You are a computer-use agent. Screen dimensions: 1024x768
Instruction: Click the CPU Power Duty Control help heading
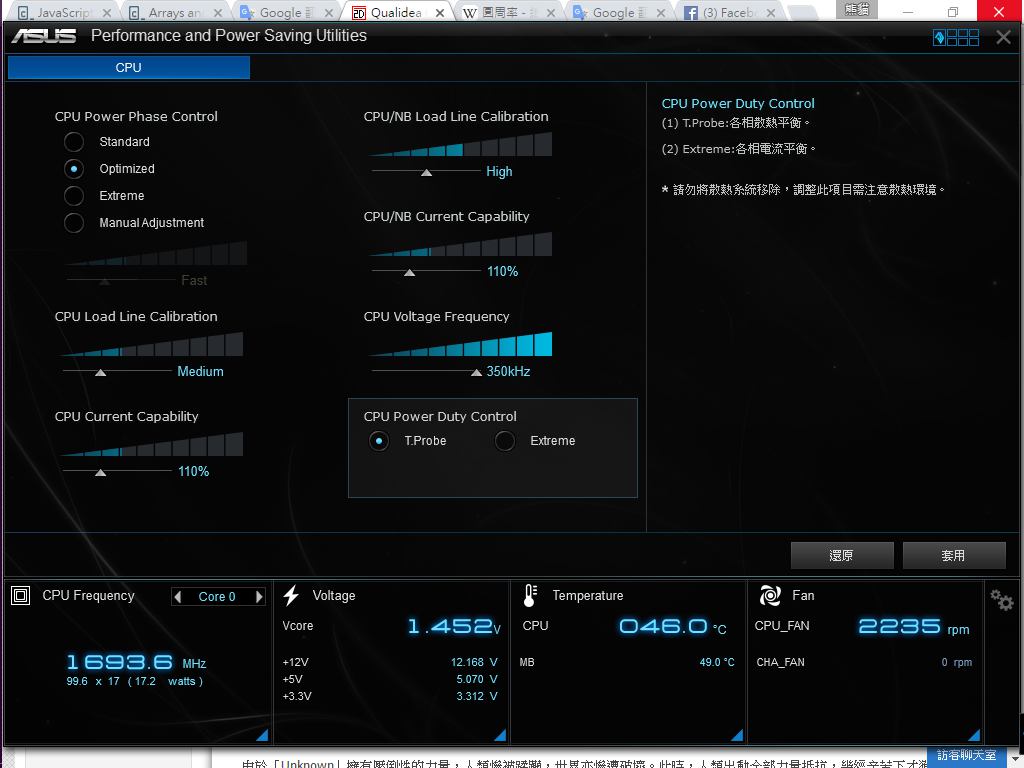pos(738,103)
